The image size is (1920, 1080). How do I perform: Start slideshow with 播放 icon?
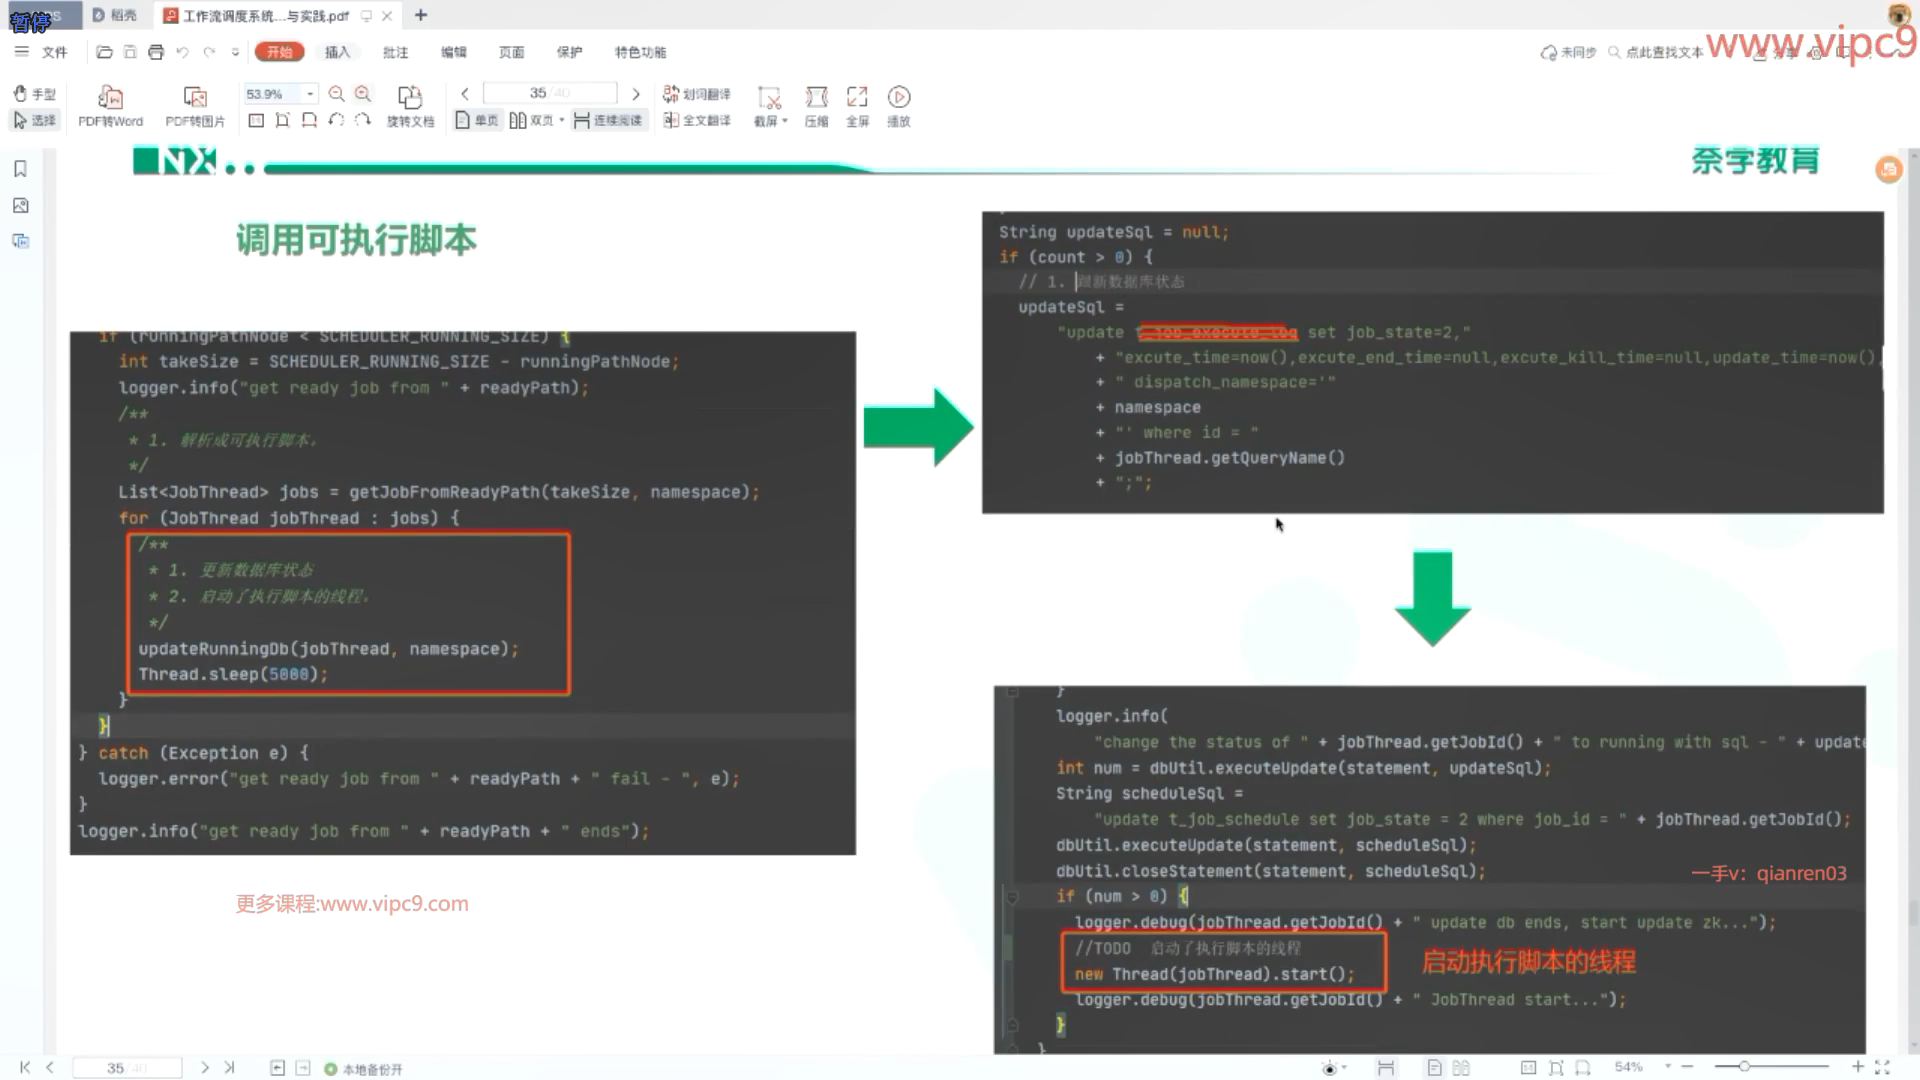pyautogui.click(x=899, y=98)
